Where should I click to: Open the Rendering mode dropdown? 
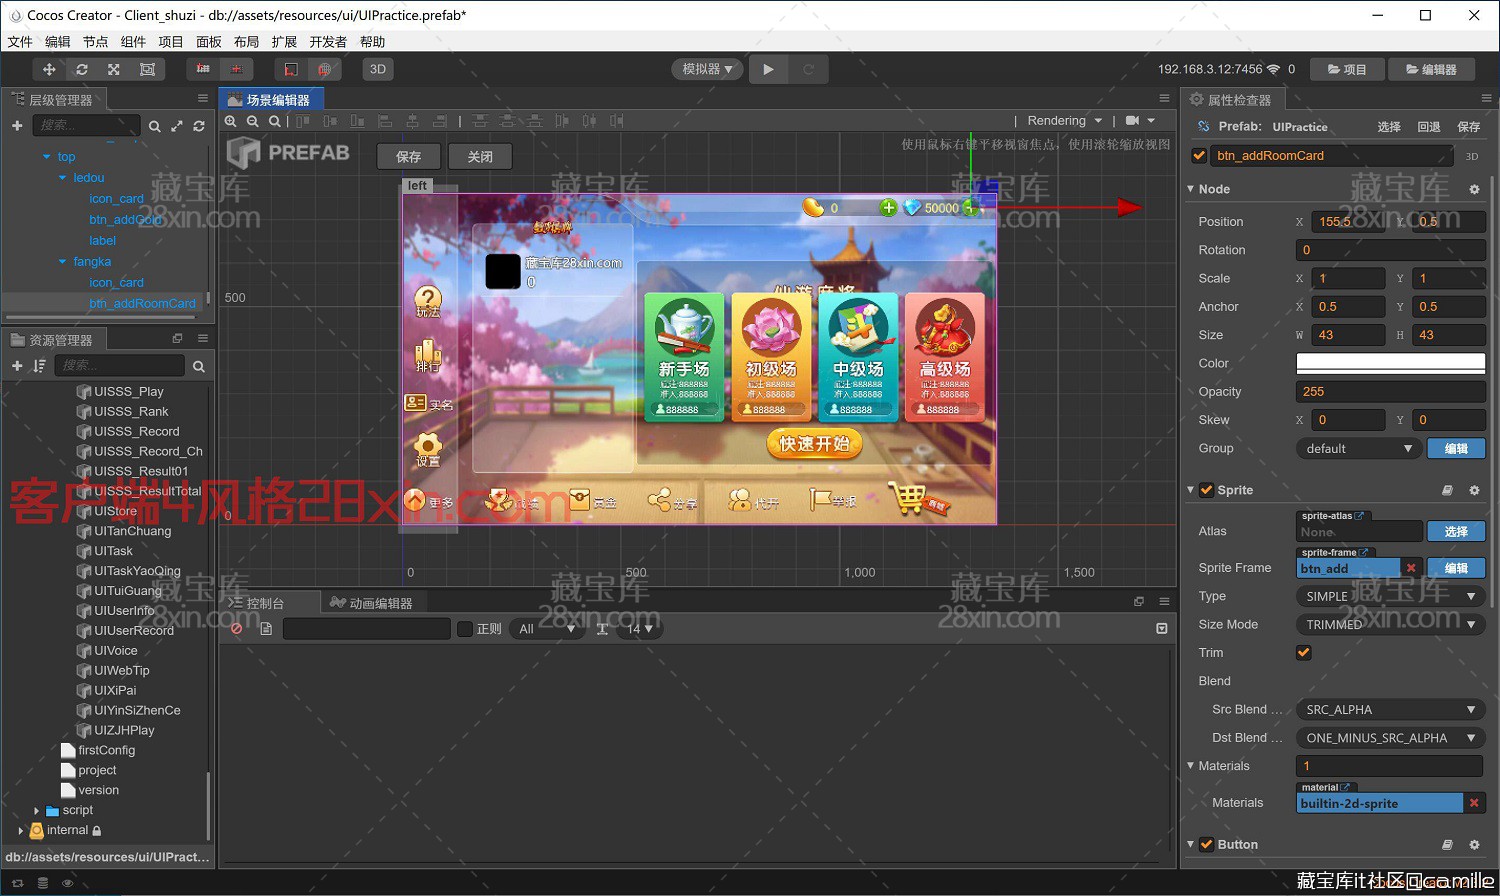click(x=1065, y=120)
